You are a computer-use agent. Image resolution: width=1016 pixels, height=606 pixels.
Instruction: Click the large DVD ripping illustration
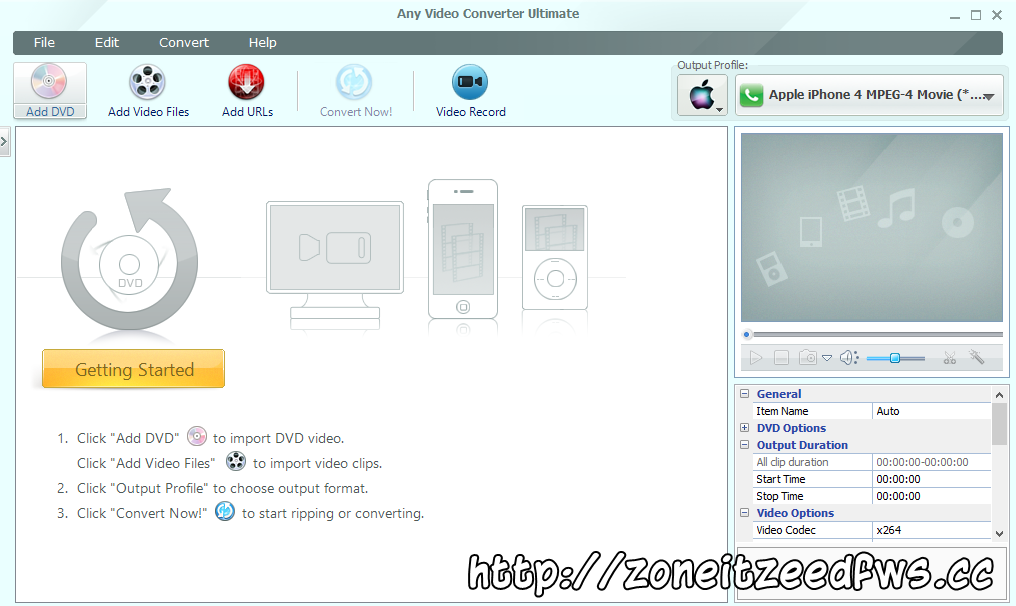pos(130,259)
